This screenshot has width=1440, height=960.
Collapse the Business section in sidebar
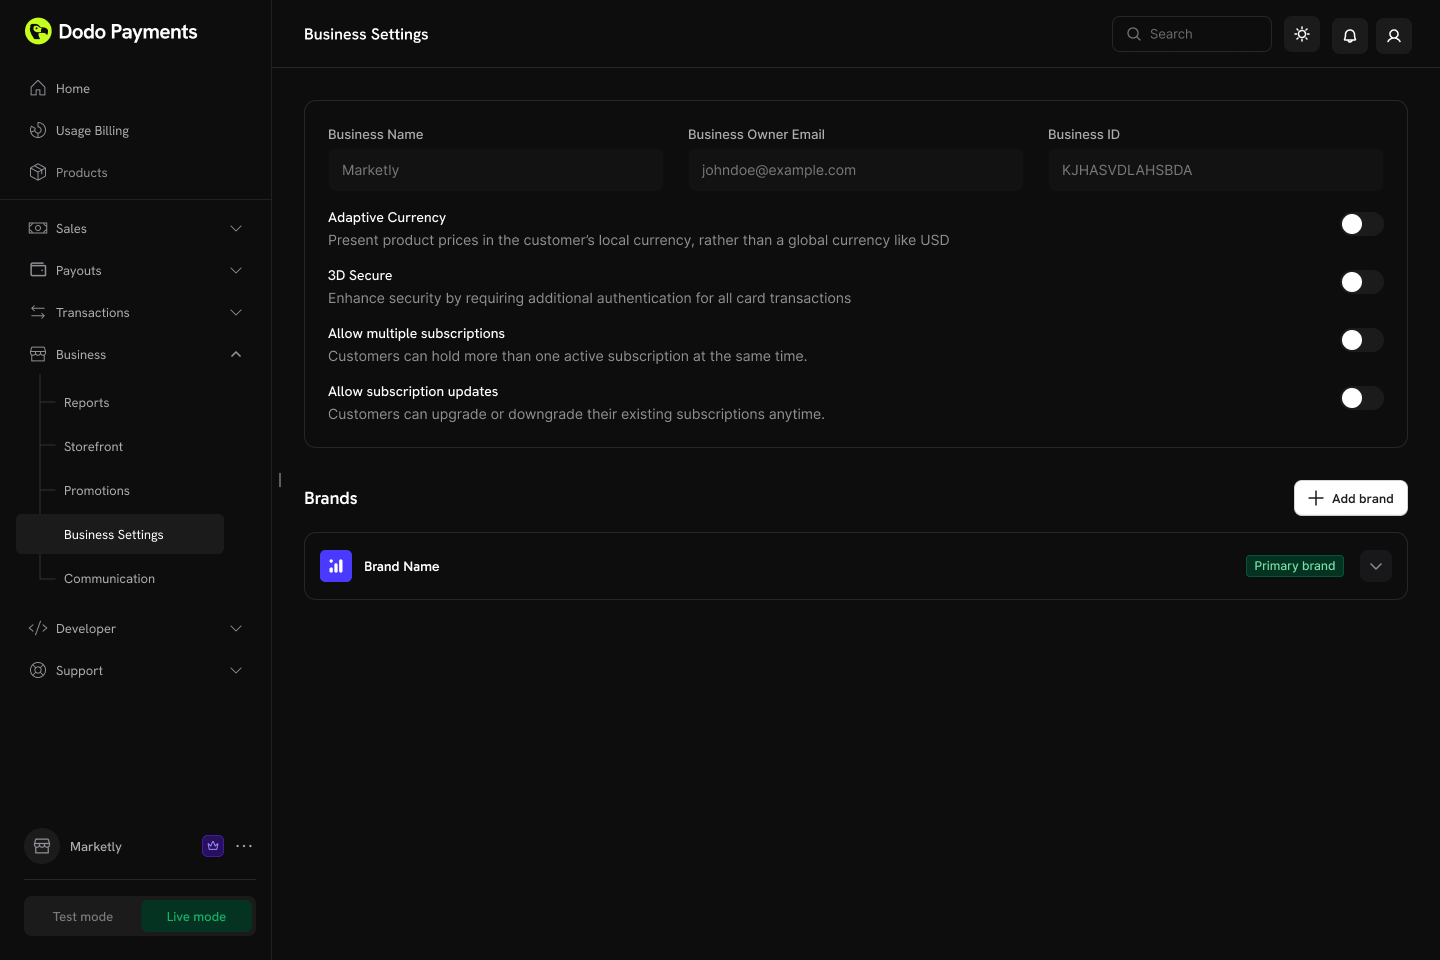pyautogui.click(x=236, y=354)
